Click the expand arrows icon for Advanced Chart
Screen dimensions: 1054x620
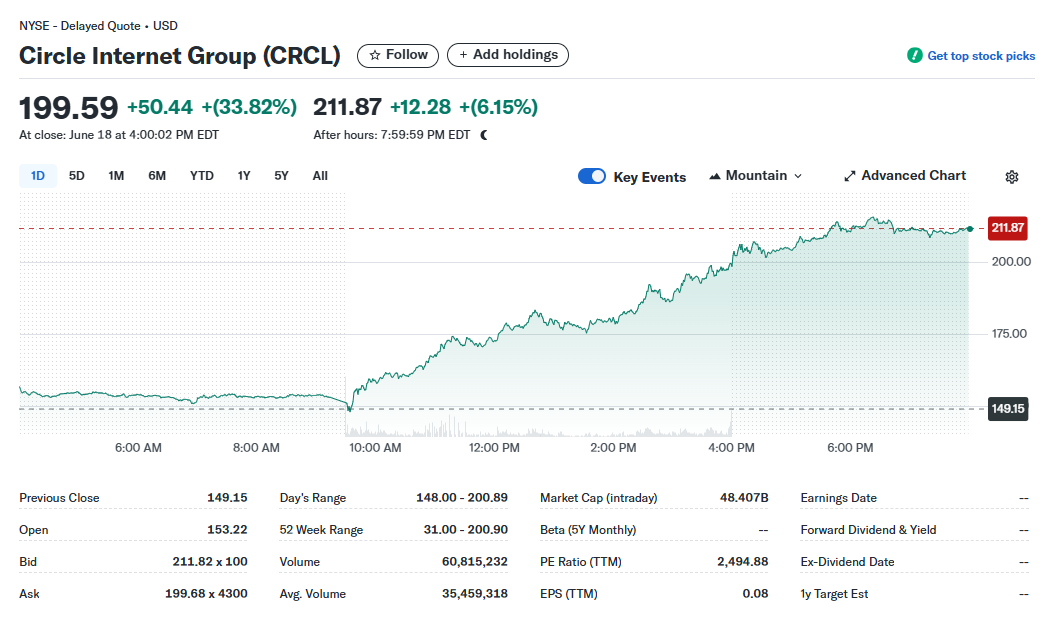850,176
